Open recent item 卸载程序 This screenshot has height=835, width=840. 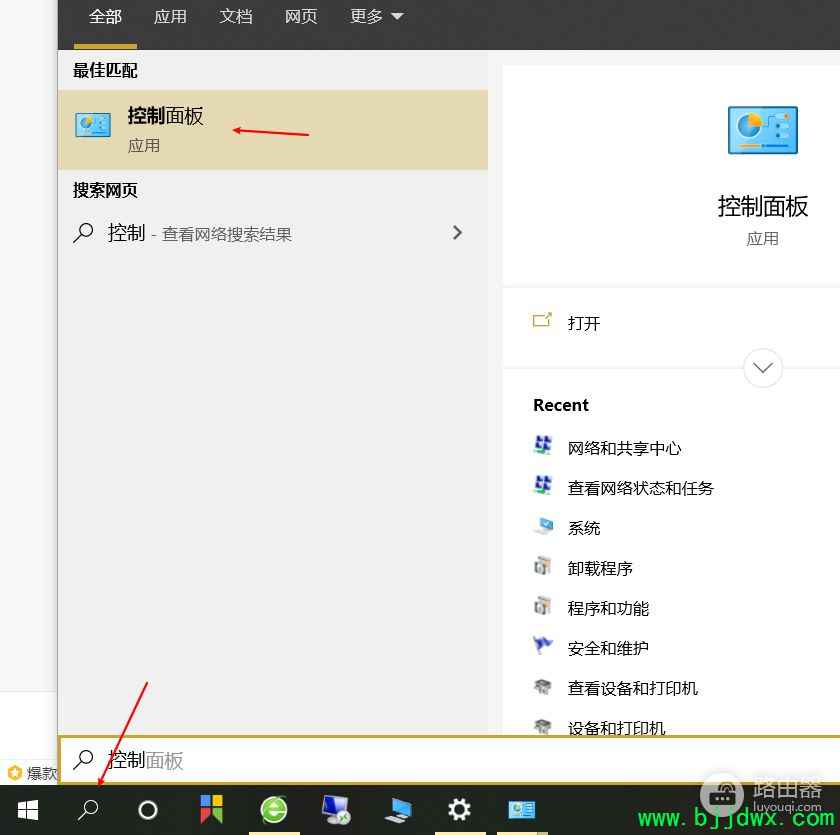(x=600, y=568)
